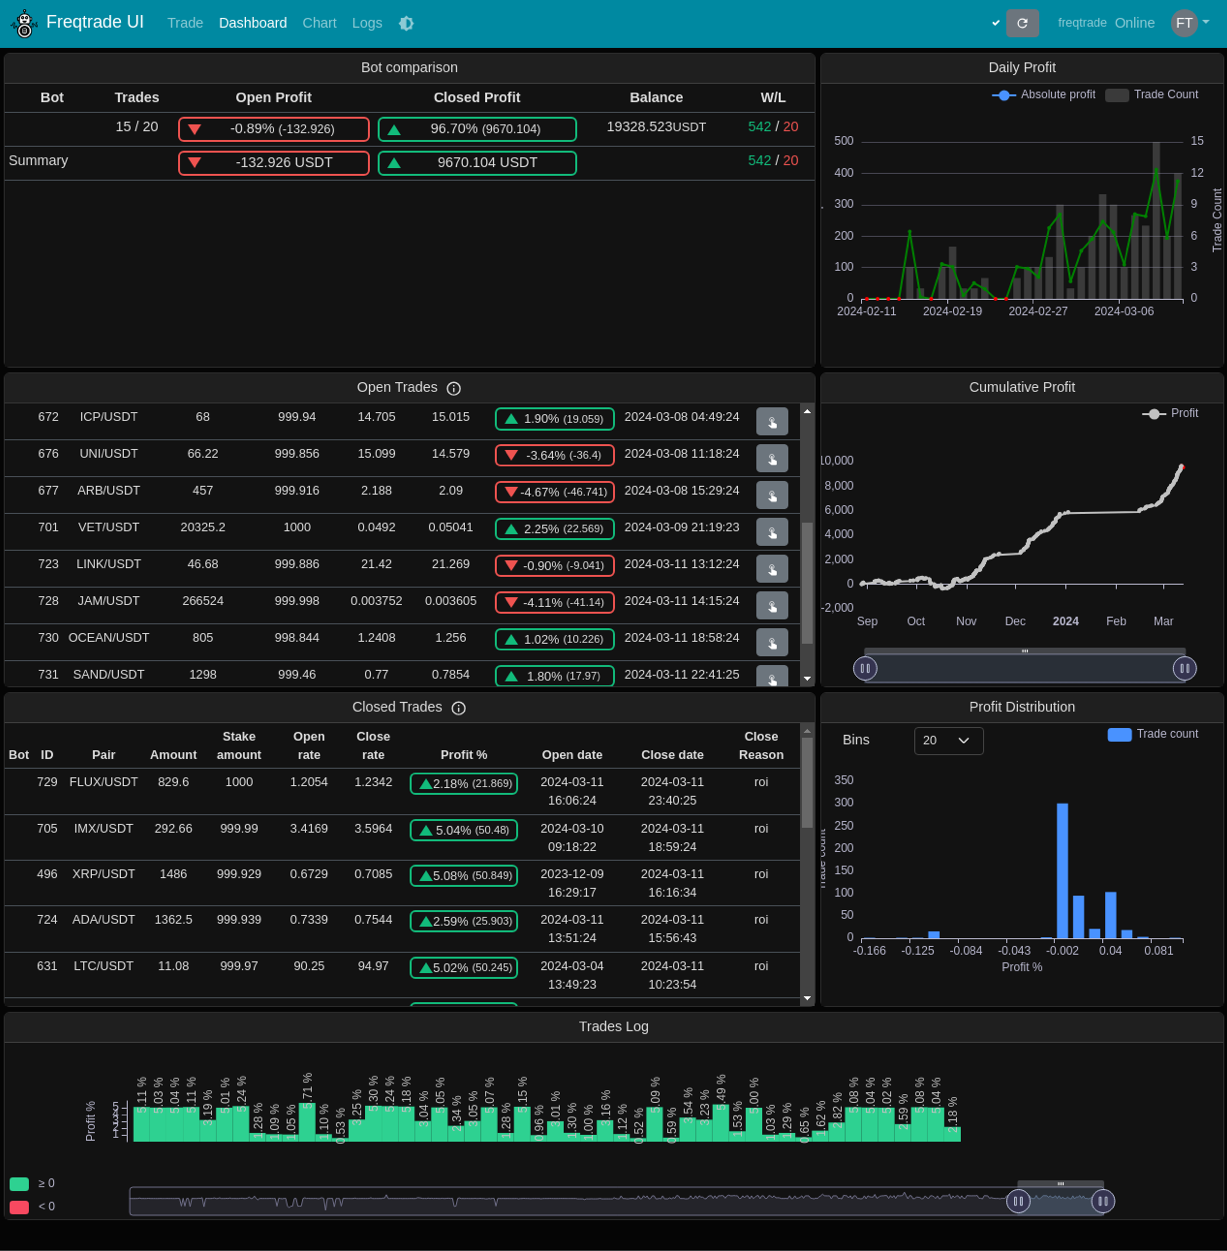The height and width of the screenshot is (1251, 1227).
Task: Toggle the Trade Count legend in Daily Profit
Action: [1151, 95]
